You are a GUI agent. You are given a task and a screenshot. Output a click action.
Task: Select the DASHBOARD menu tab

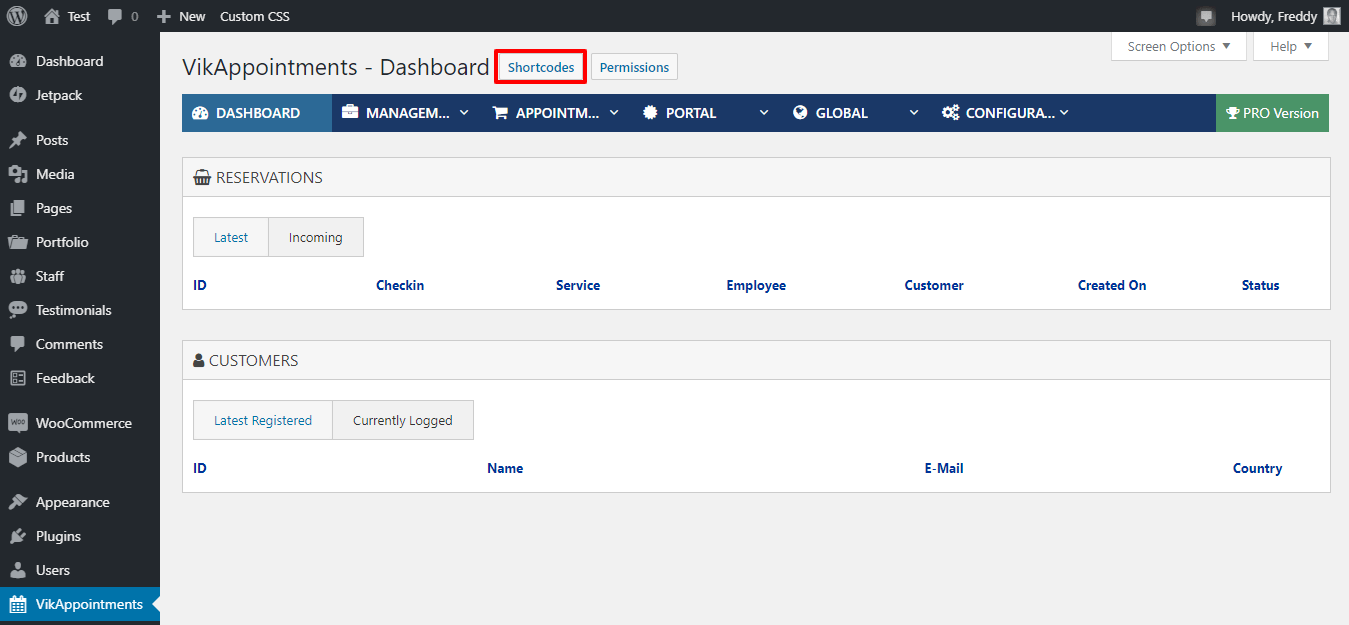[257, 113]
